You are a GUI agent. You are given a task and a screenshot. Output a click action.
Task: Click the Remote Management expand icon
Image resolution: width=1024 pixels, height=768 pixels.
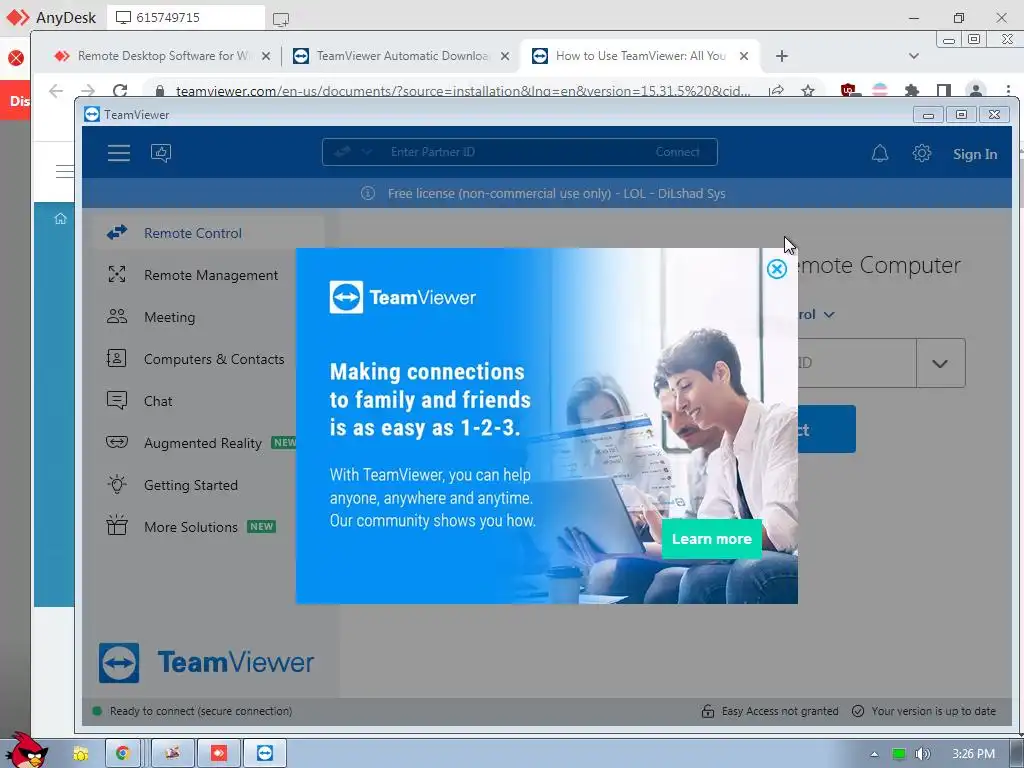click(x=117, y=274)
